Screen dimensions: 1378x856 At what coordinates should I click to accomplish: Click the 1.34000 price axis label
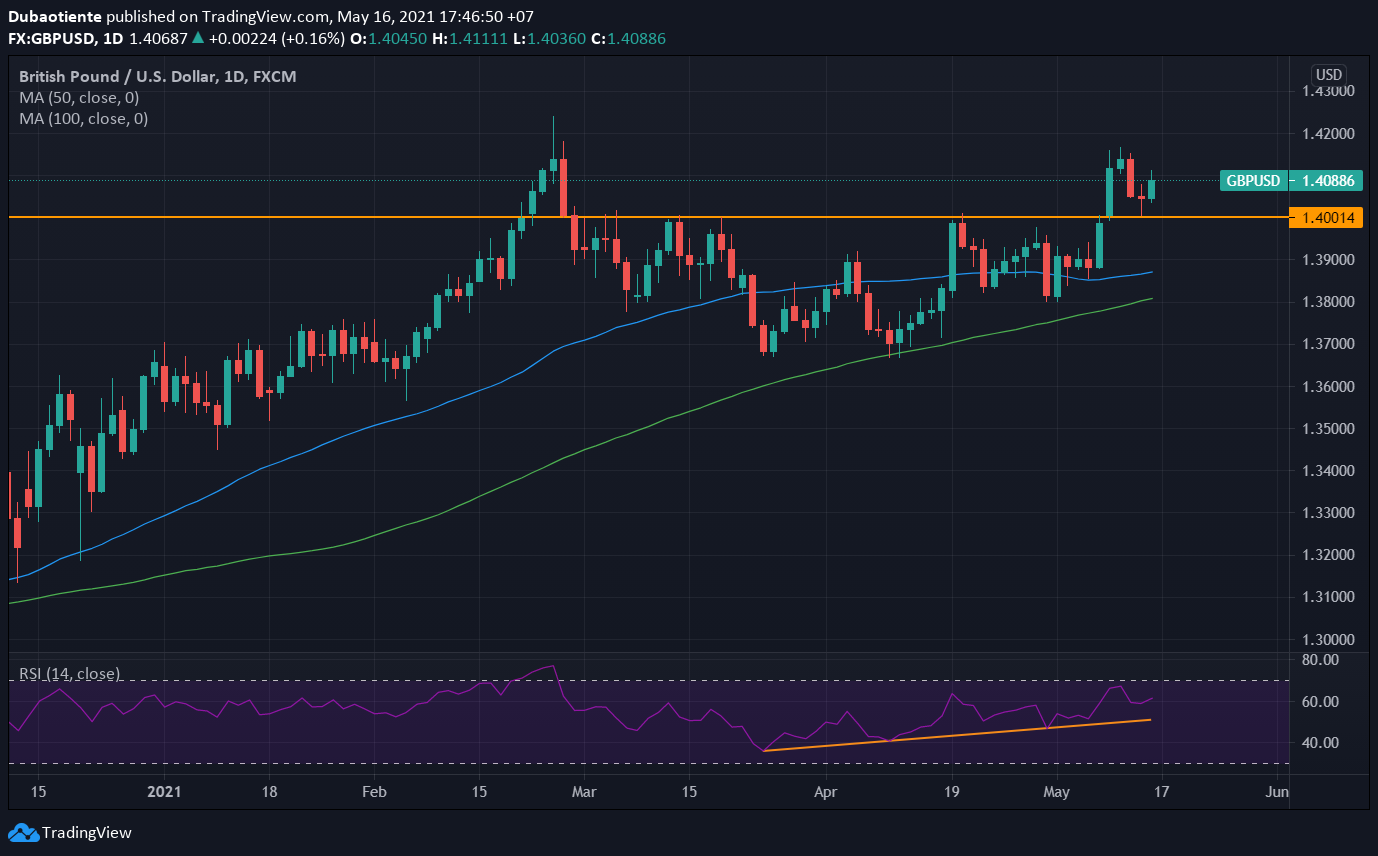[x=1328, y=471]
